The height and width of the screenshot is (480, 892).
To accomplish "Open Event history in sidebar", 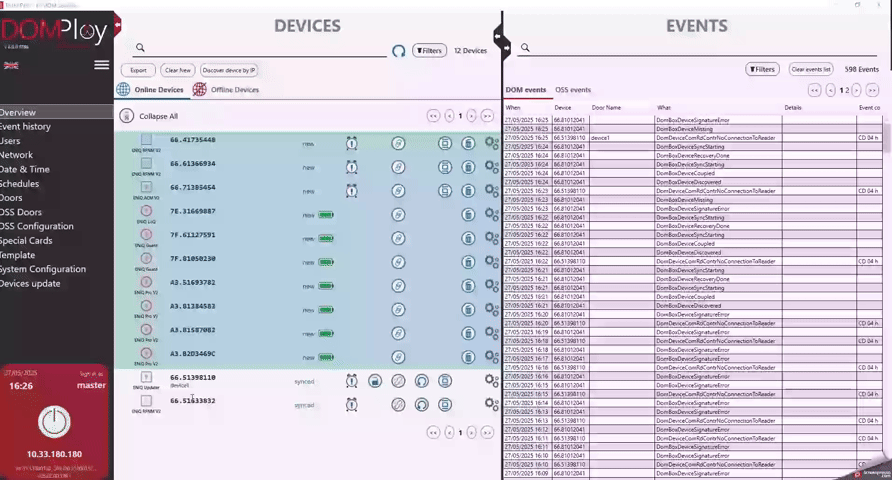I will pyautogui.click(x=25, y=126).
